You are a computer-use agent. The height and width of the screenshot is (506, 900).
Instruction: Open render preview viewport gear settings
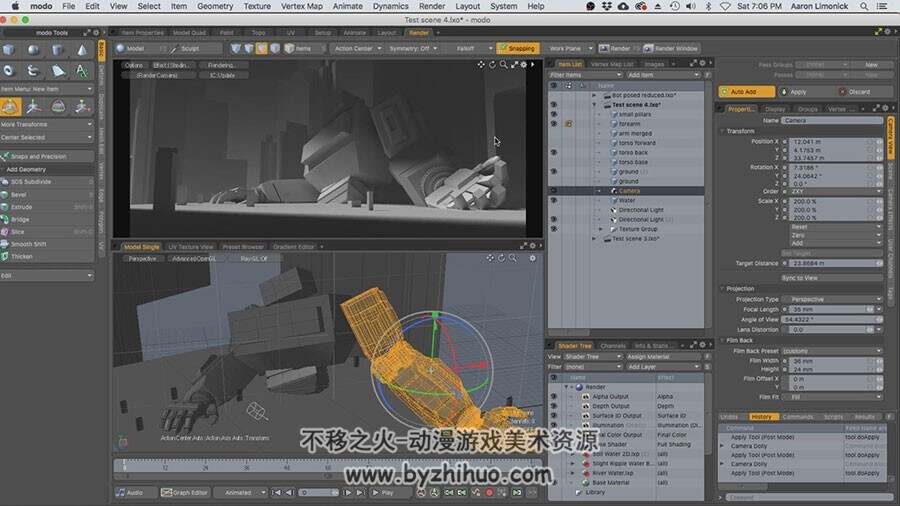coord(523,65)
